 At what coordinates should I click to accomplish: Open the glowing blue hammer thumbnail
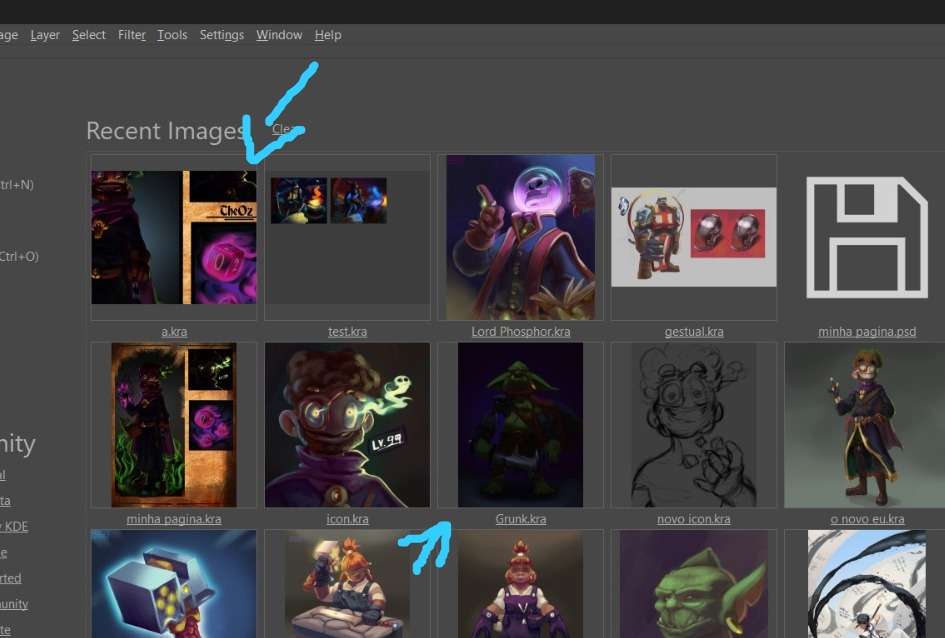174,584
